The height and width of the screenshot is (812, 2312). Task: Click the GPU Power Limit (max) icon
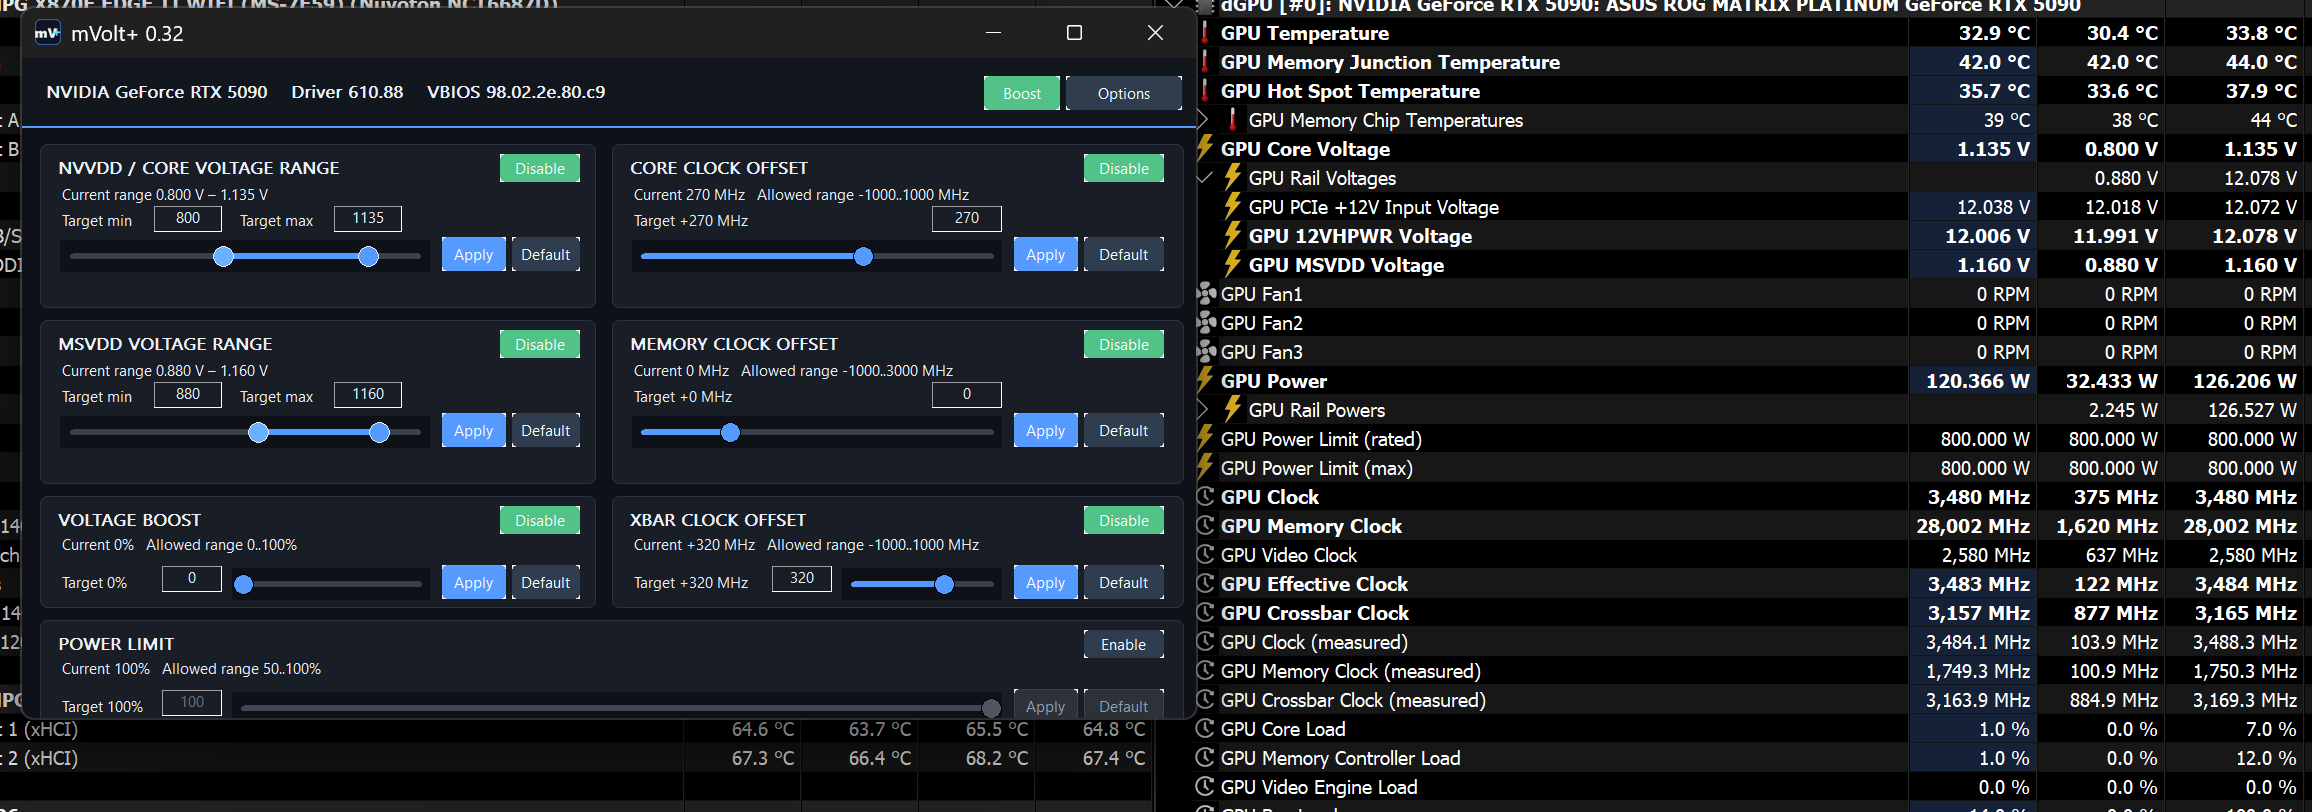pos(1205,467)
